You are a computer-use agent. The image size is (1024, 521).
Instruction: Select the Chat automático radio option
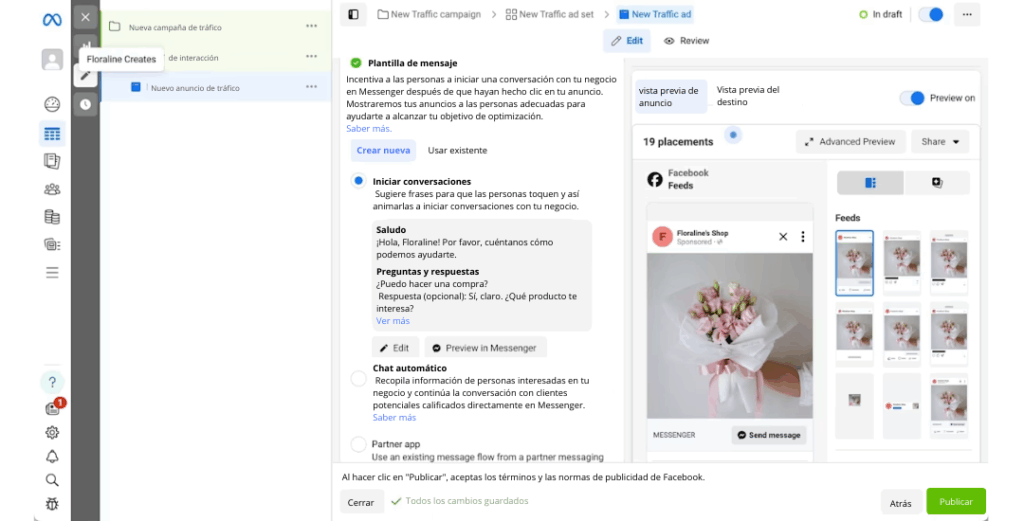click(x=358, y=378)
